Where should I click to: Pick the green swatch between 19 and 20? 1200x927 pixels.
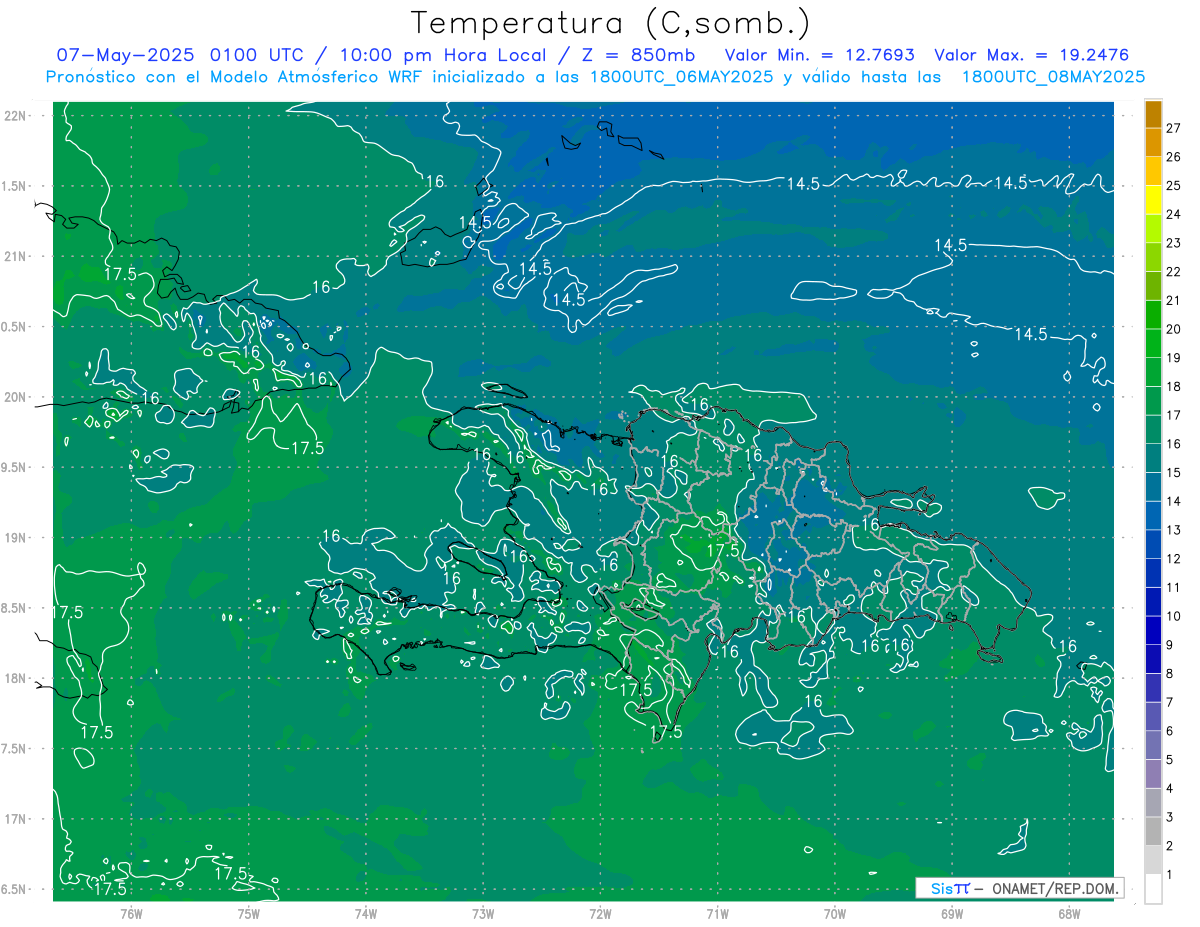[x=1153, y=343]
